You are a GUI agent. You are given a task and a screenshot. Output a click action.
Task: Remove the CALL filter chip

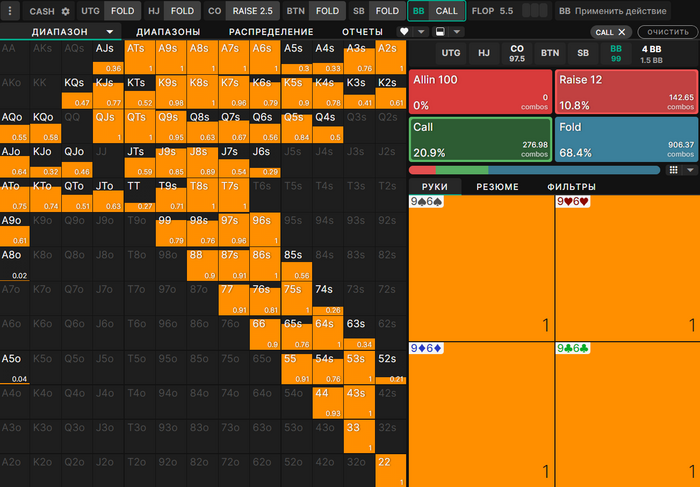[622, 32]
